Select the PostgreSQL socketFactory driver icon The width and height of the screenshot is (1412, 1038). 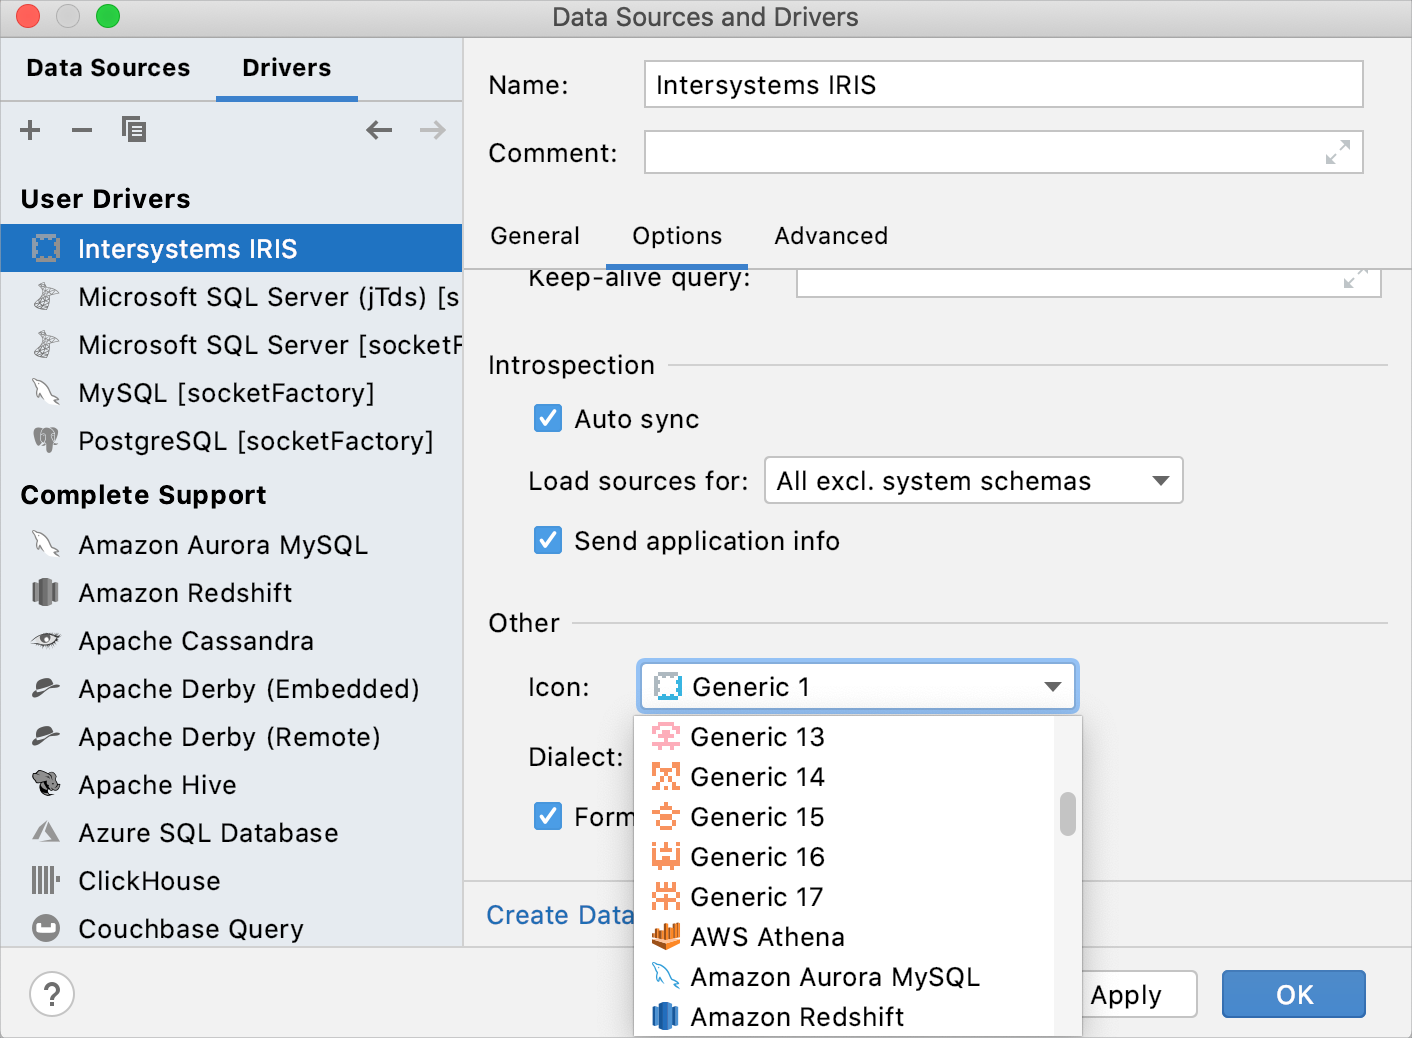coord(45,441)
